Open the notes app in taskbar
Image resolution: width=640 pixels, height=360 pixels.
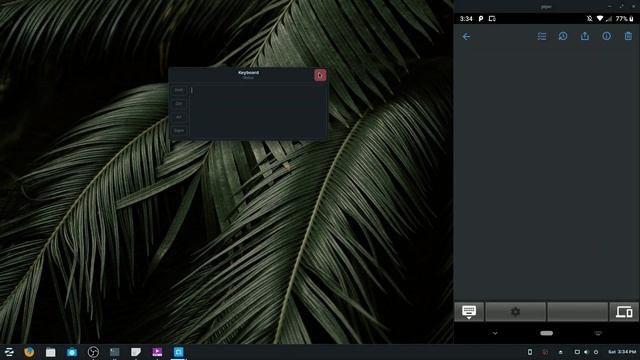click(136, 352)
